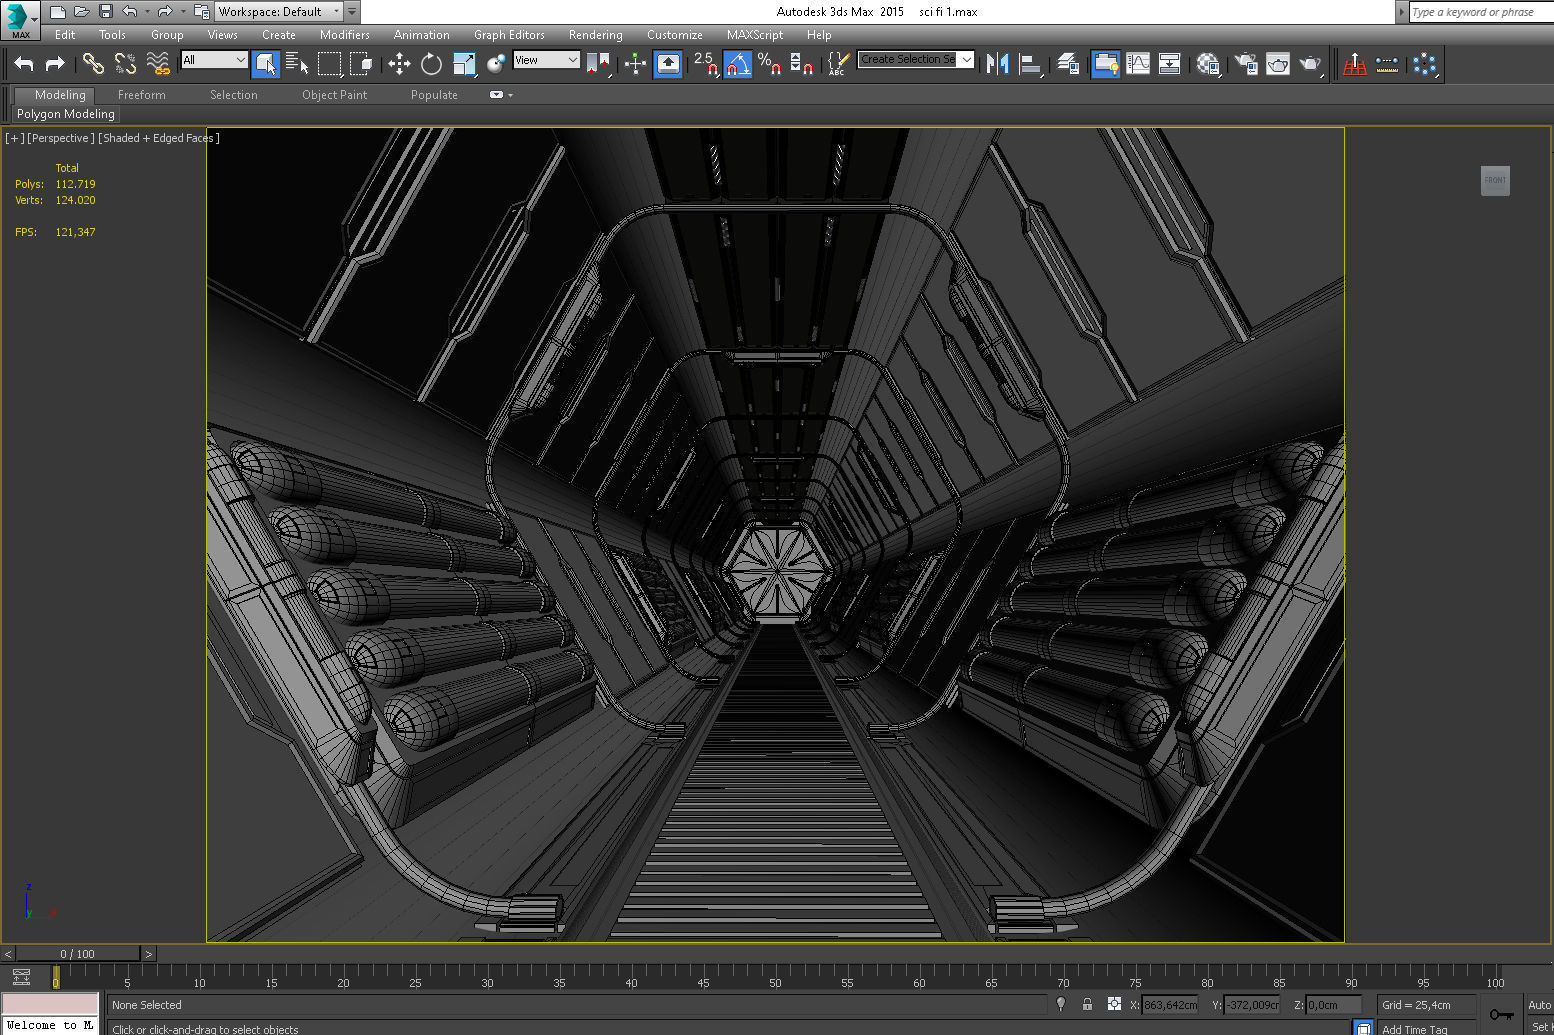The height and width of the screenshot is (1035, 1554).
Task: Switch to the Object Paint ribbon tab
Action: 335,95
